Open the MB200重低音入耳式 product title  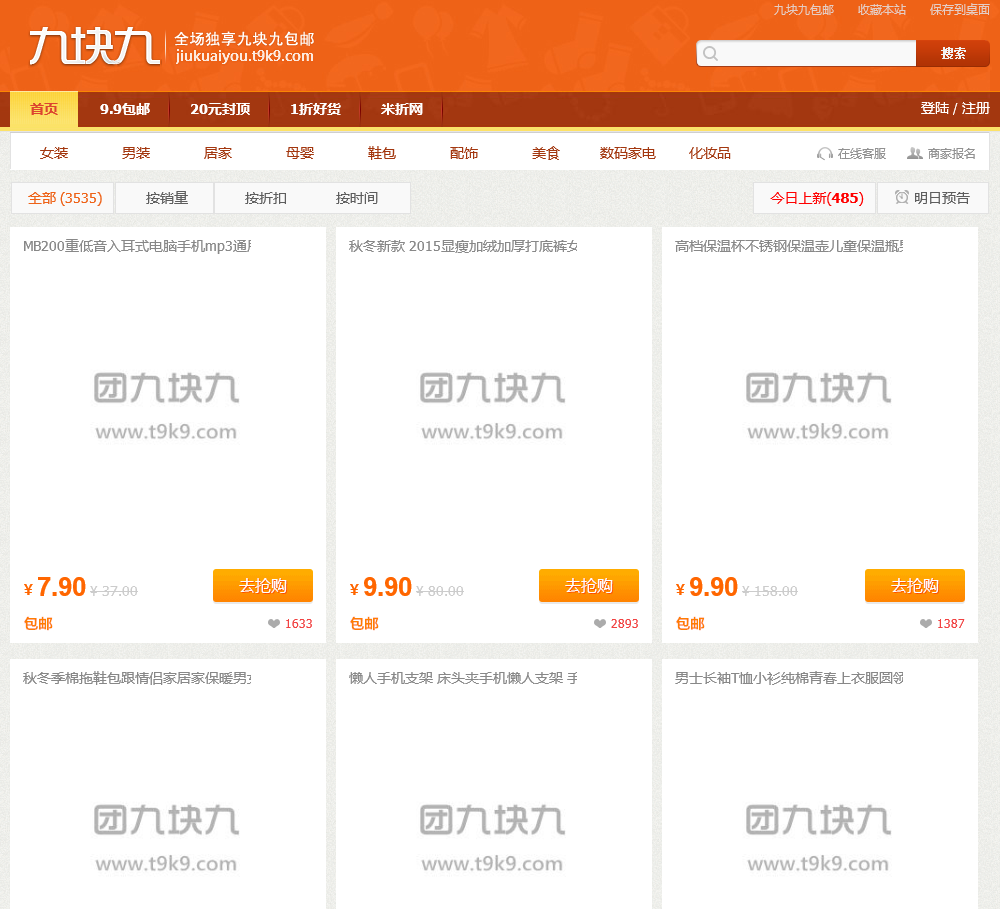pyautogui.click(x=137, y=246)
